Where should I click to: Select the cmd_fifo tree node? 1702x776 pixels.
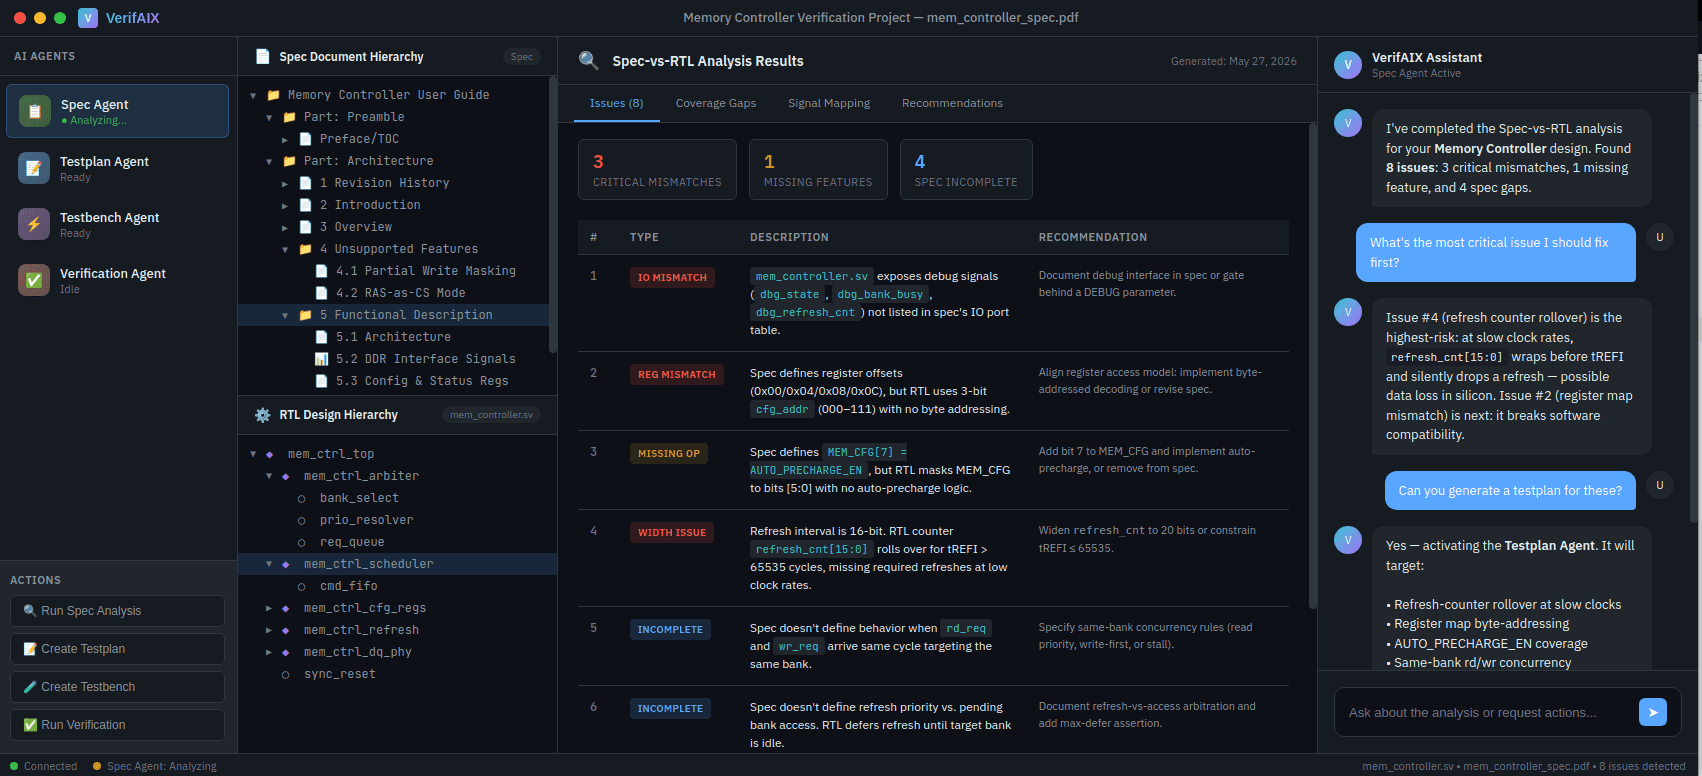pos(397,586)
